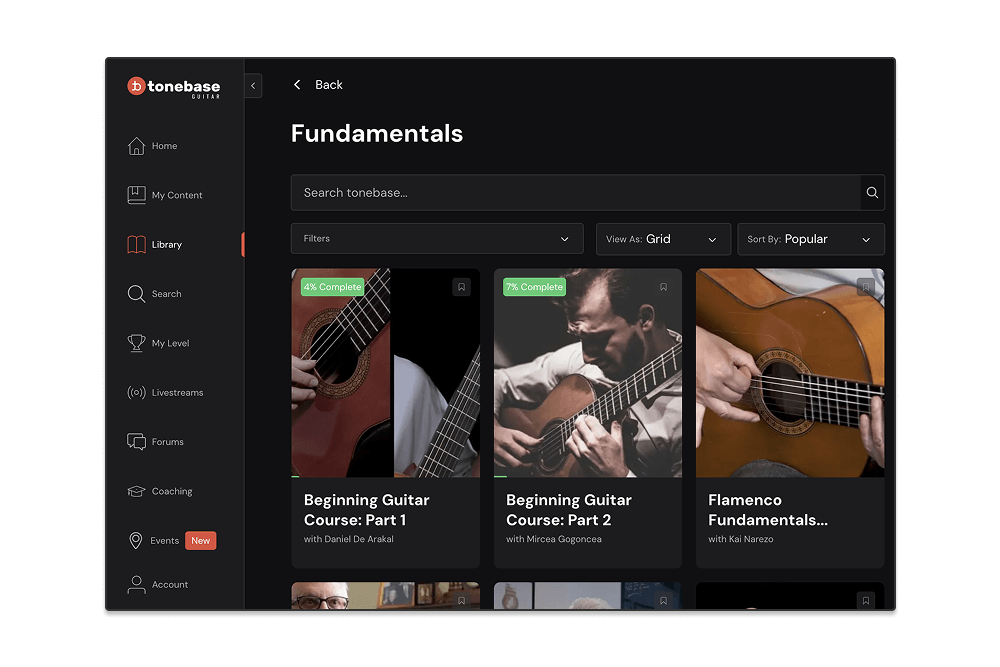
Task: Click the Search tonebase input field
Action: click(576, 193)
